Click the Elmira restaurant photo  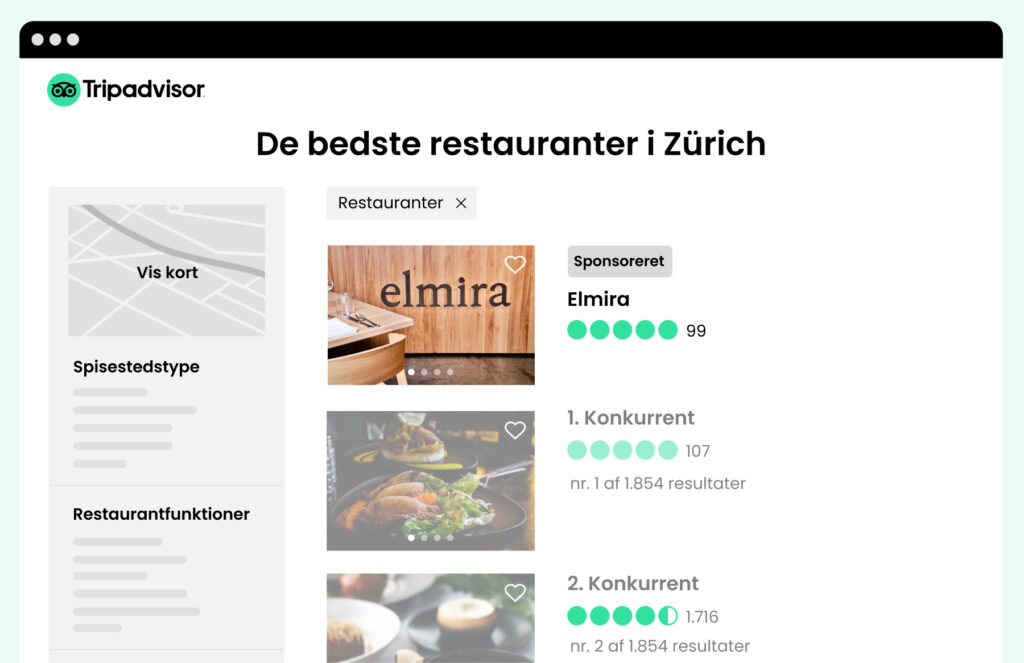pyautogui.click(x=431, y=315)
